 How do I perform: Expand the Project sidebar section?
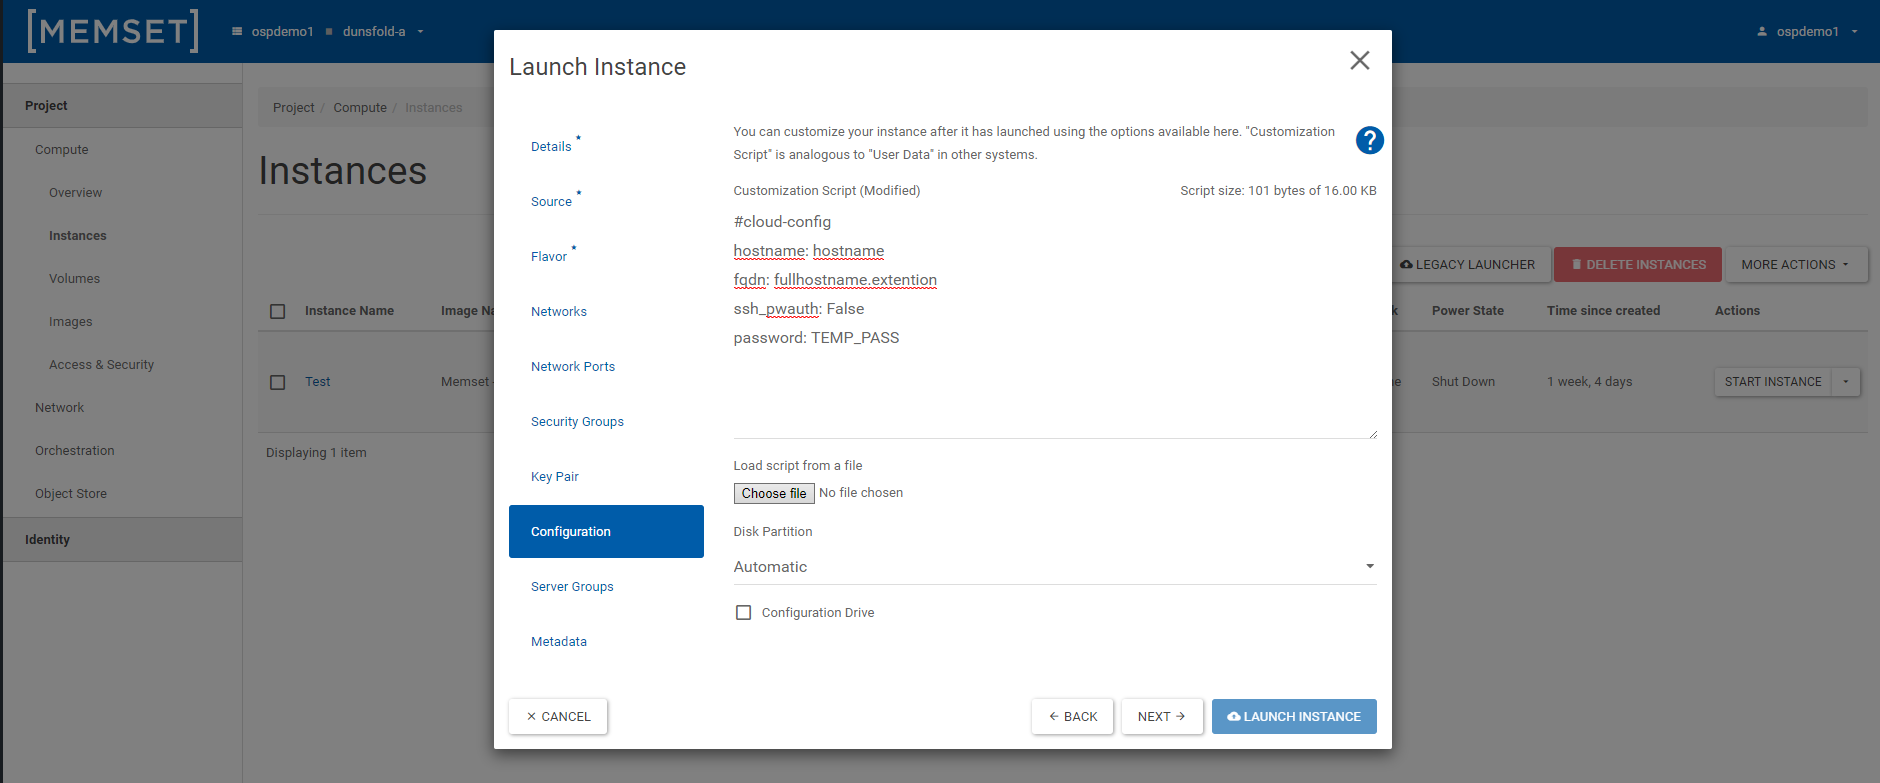pyautogui.click(x=122, y=105)
